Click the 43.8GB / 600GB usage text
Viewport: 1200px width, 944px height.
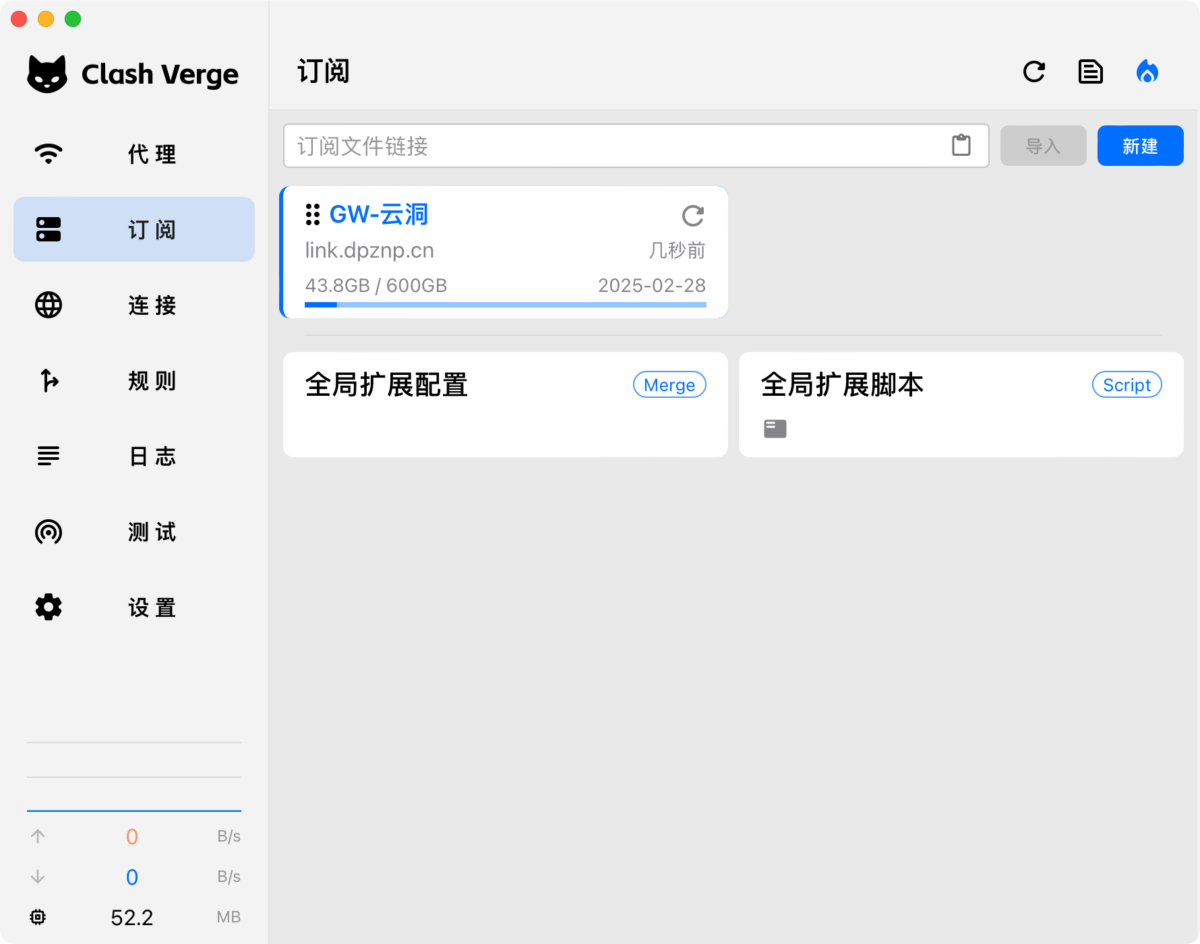(x=376, y=286)
